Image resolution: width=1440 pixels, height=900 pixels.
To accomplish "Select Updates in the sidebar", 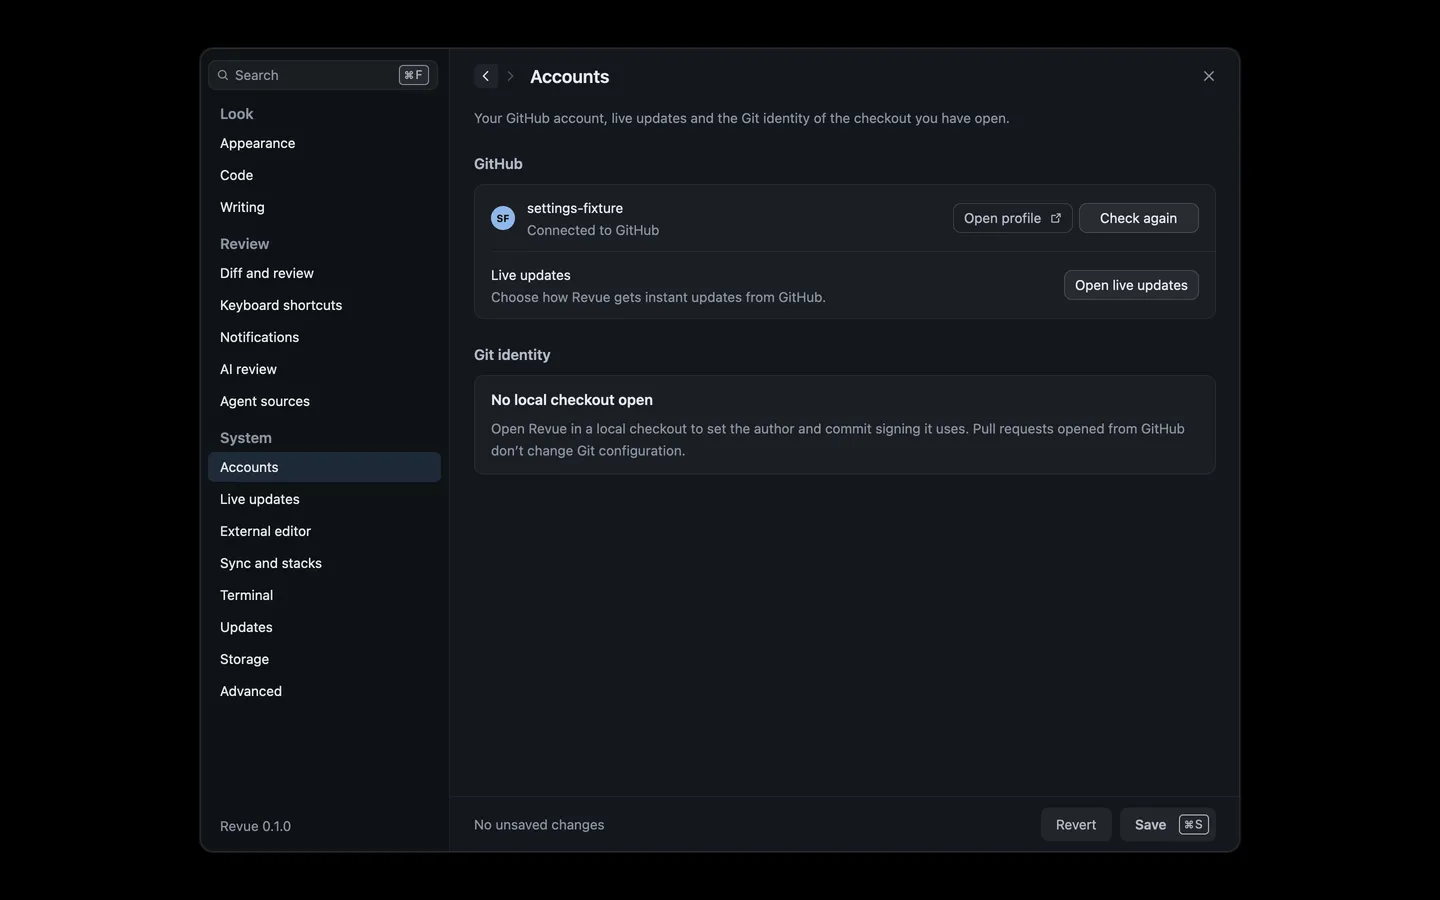I will point(324,627).
